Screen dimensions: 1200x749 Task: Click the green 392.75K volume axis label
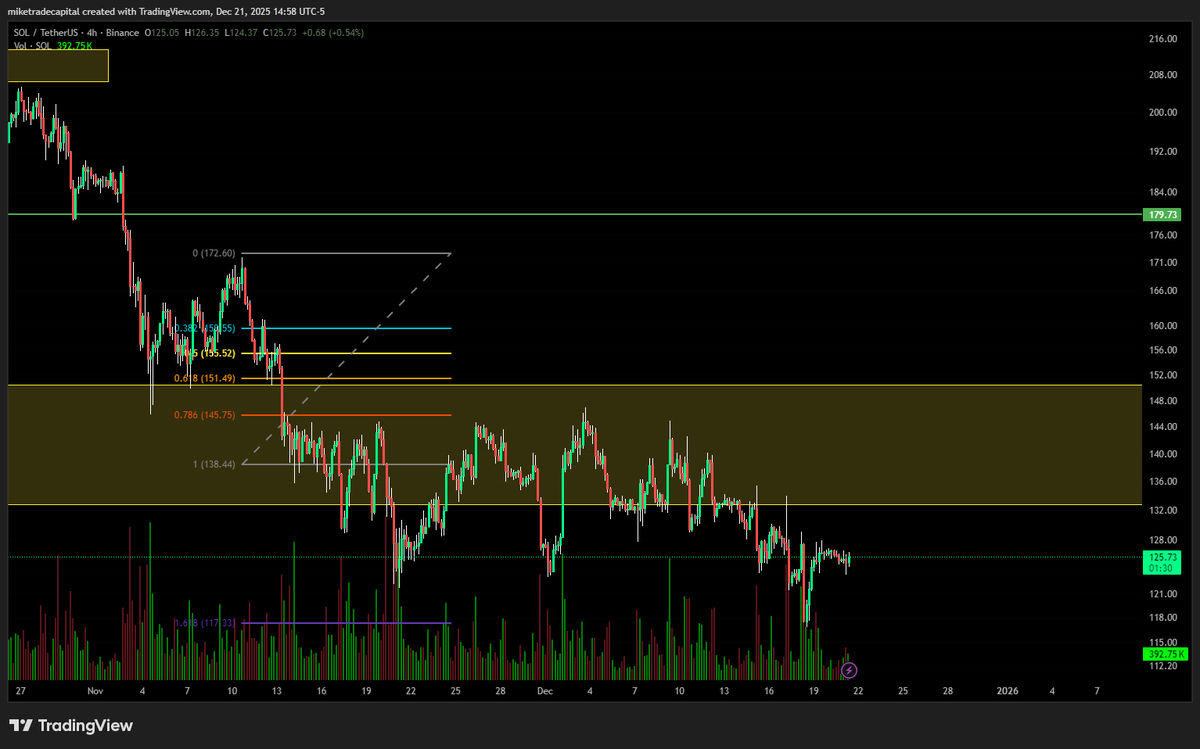pos(1166,654)
